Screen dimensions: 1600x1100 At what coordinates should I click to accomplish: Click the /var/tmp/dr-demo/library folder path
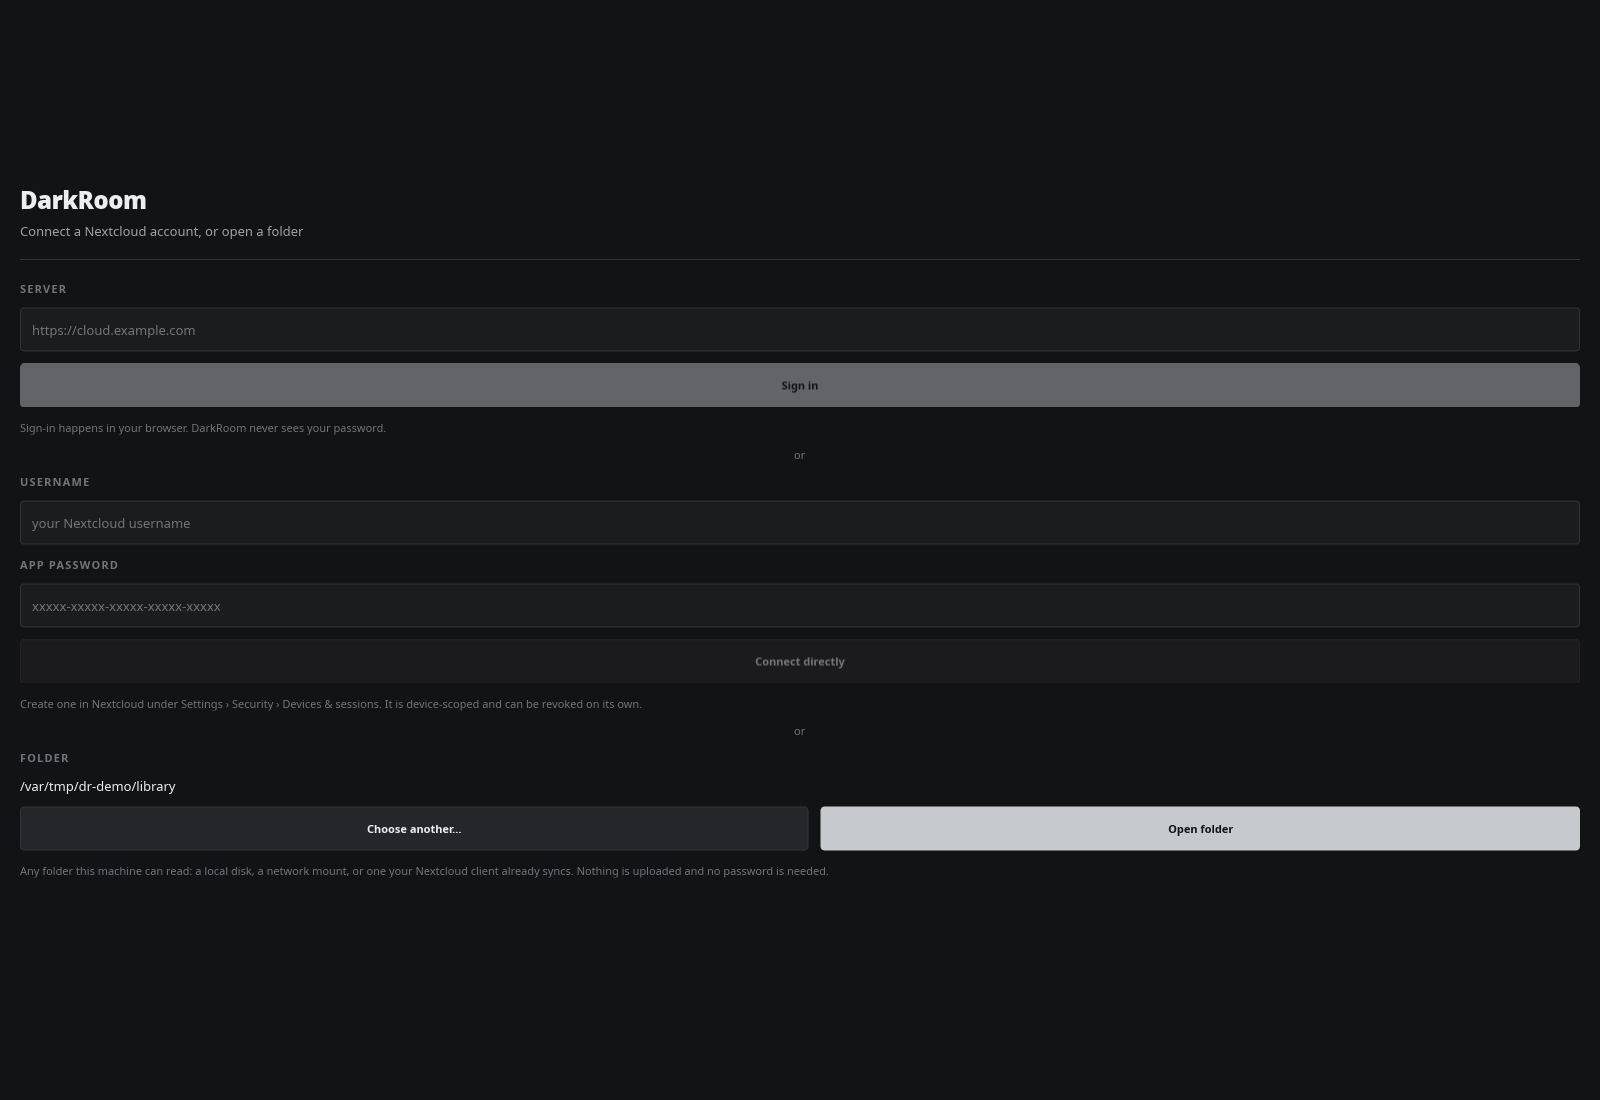98,786
